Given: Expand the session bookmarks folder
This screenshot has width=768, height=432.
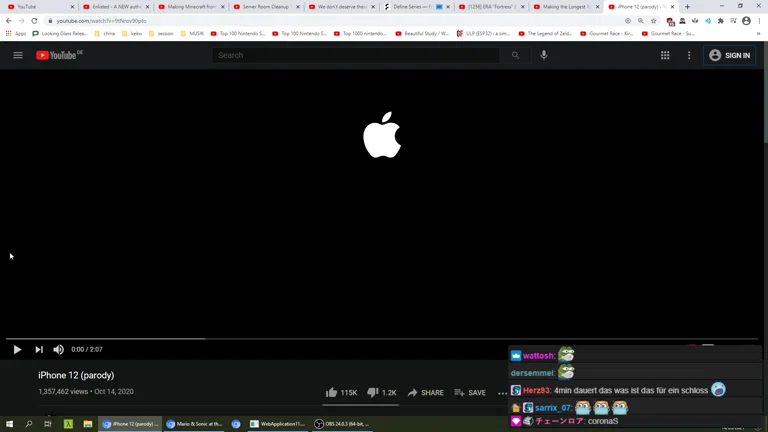Looking at the screenshot, I should pyautogui.click(x=161, y=34).
